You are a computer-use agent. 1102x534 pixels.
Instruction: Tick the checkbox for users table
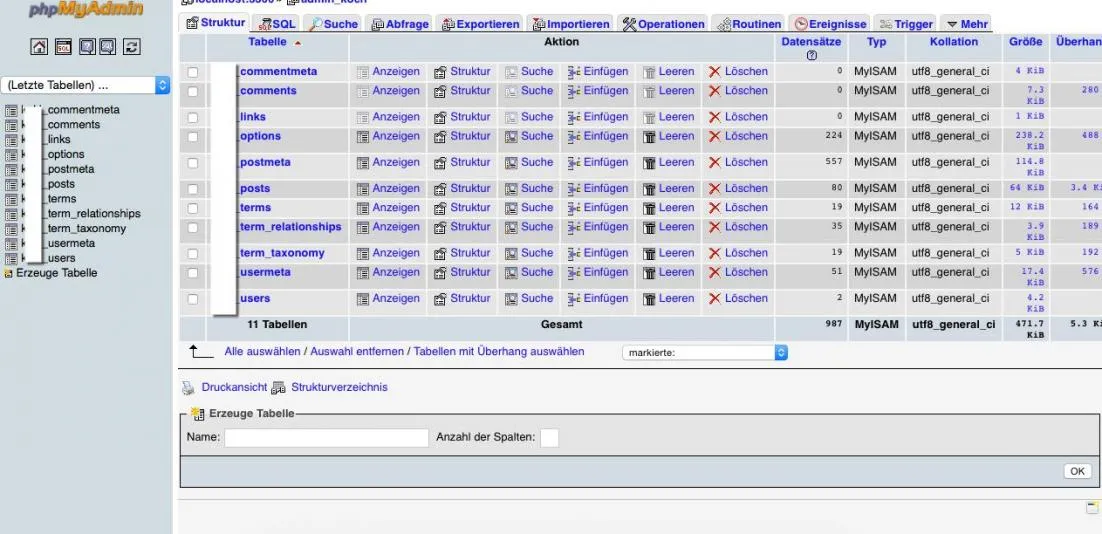[x=193, y=299]
